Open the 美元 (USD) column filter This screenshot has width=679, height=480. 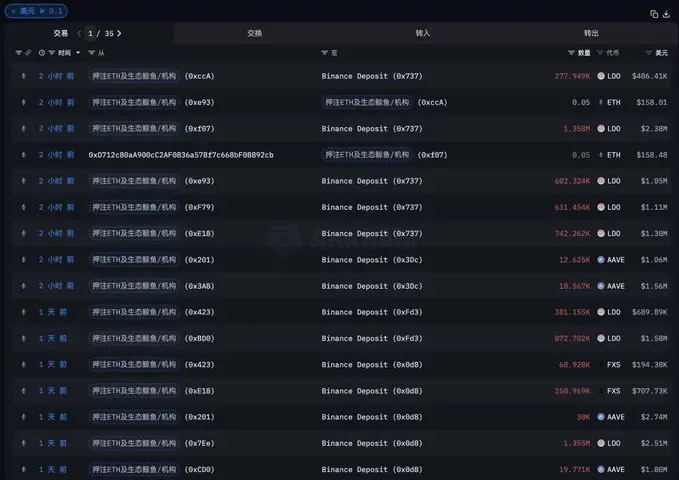point(647,52)
